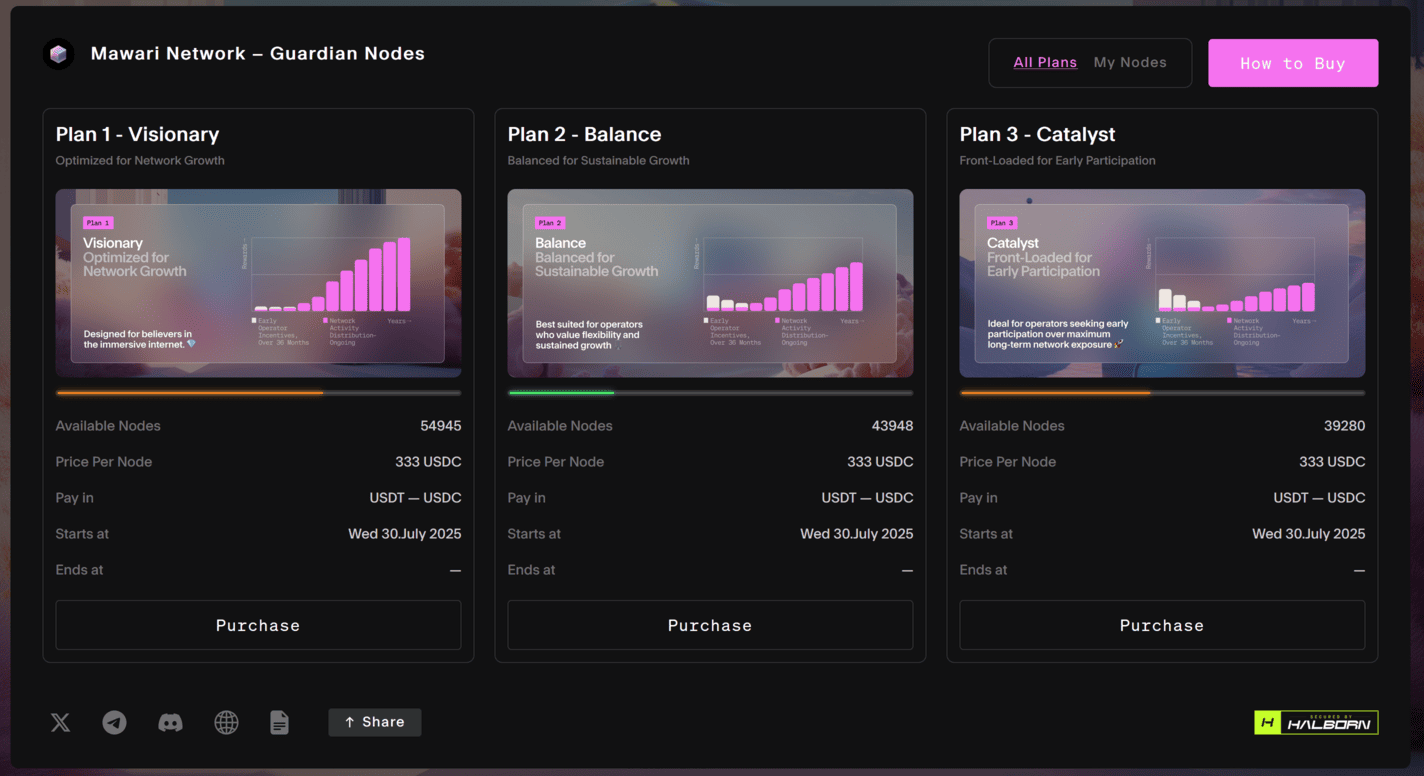Purchase Plan 1 - Visionary node
This screenshot has height=776, width=1424.
[x=258, y=625]
